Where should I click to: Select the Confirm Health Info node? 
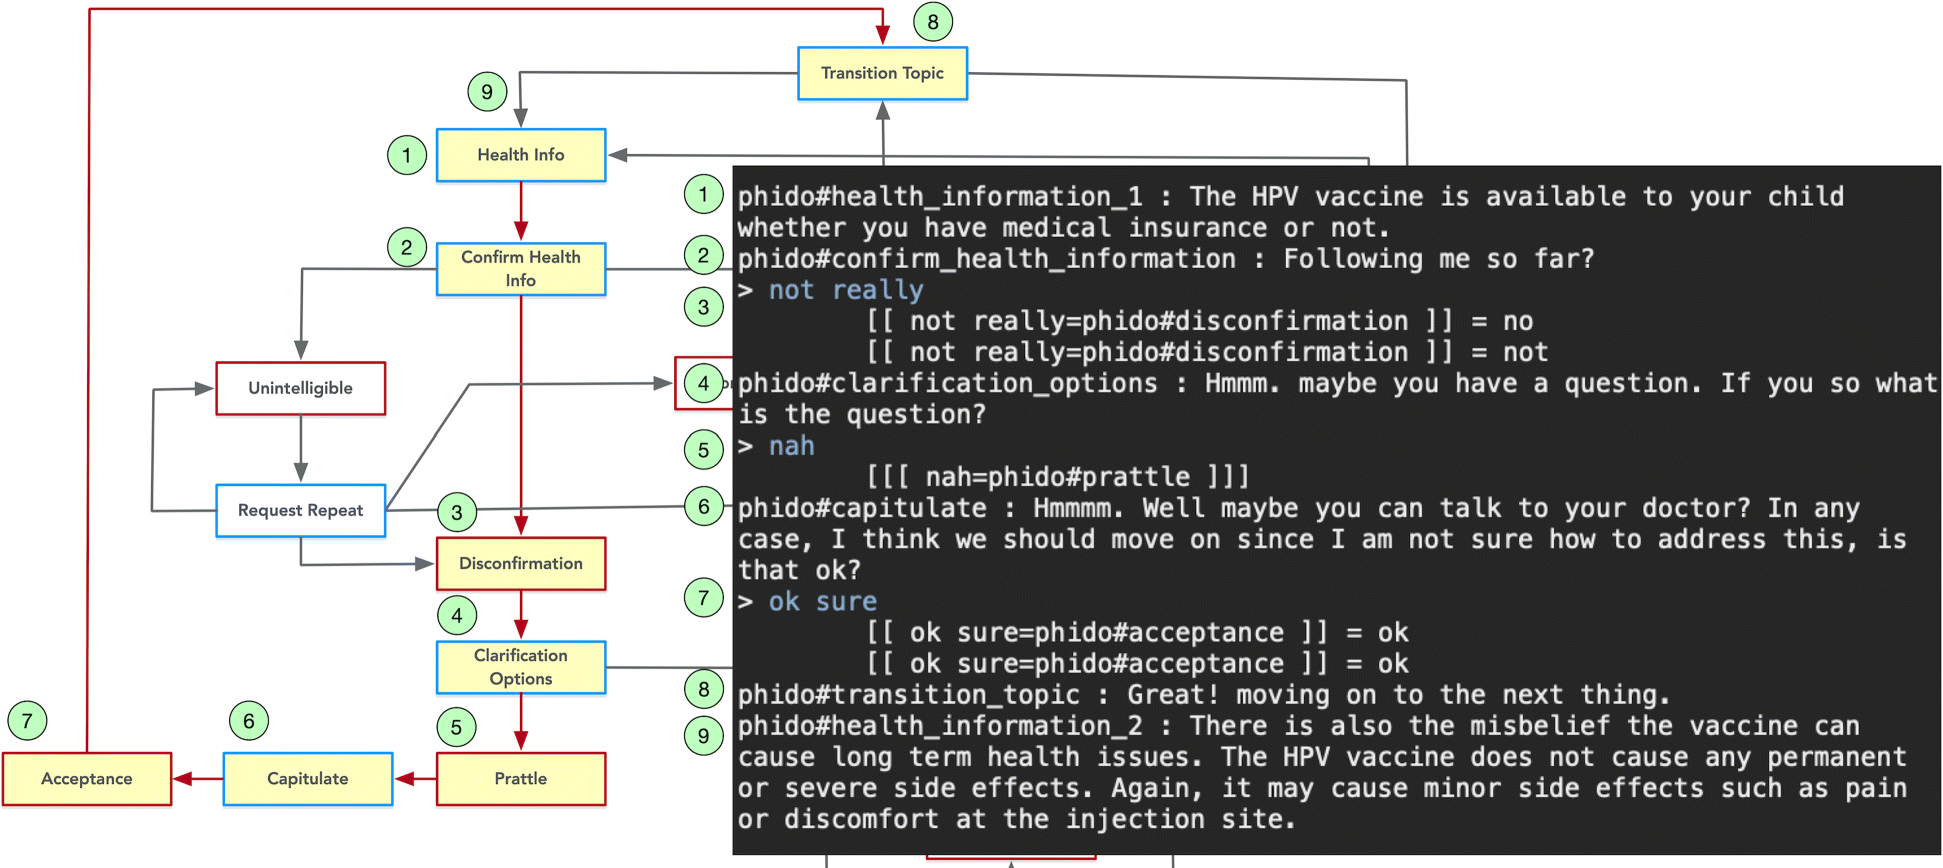521,269
